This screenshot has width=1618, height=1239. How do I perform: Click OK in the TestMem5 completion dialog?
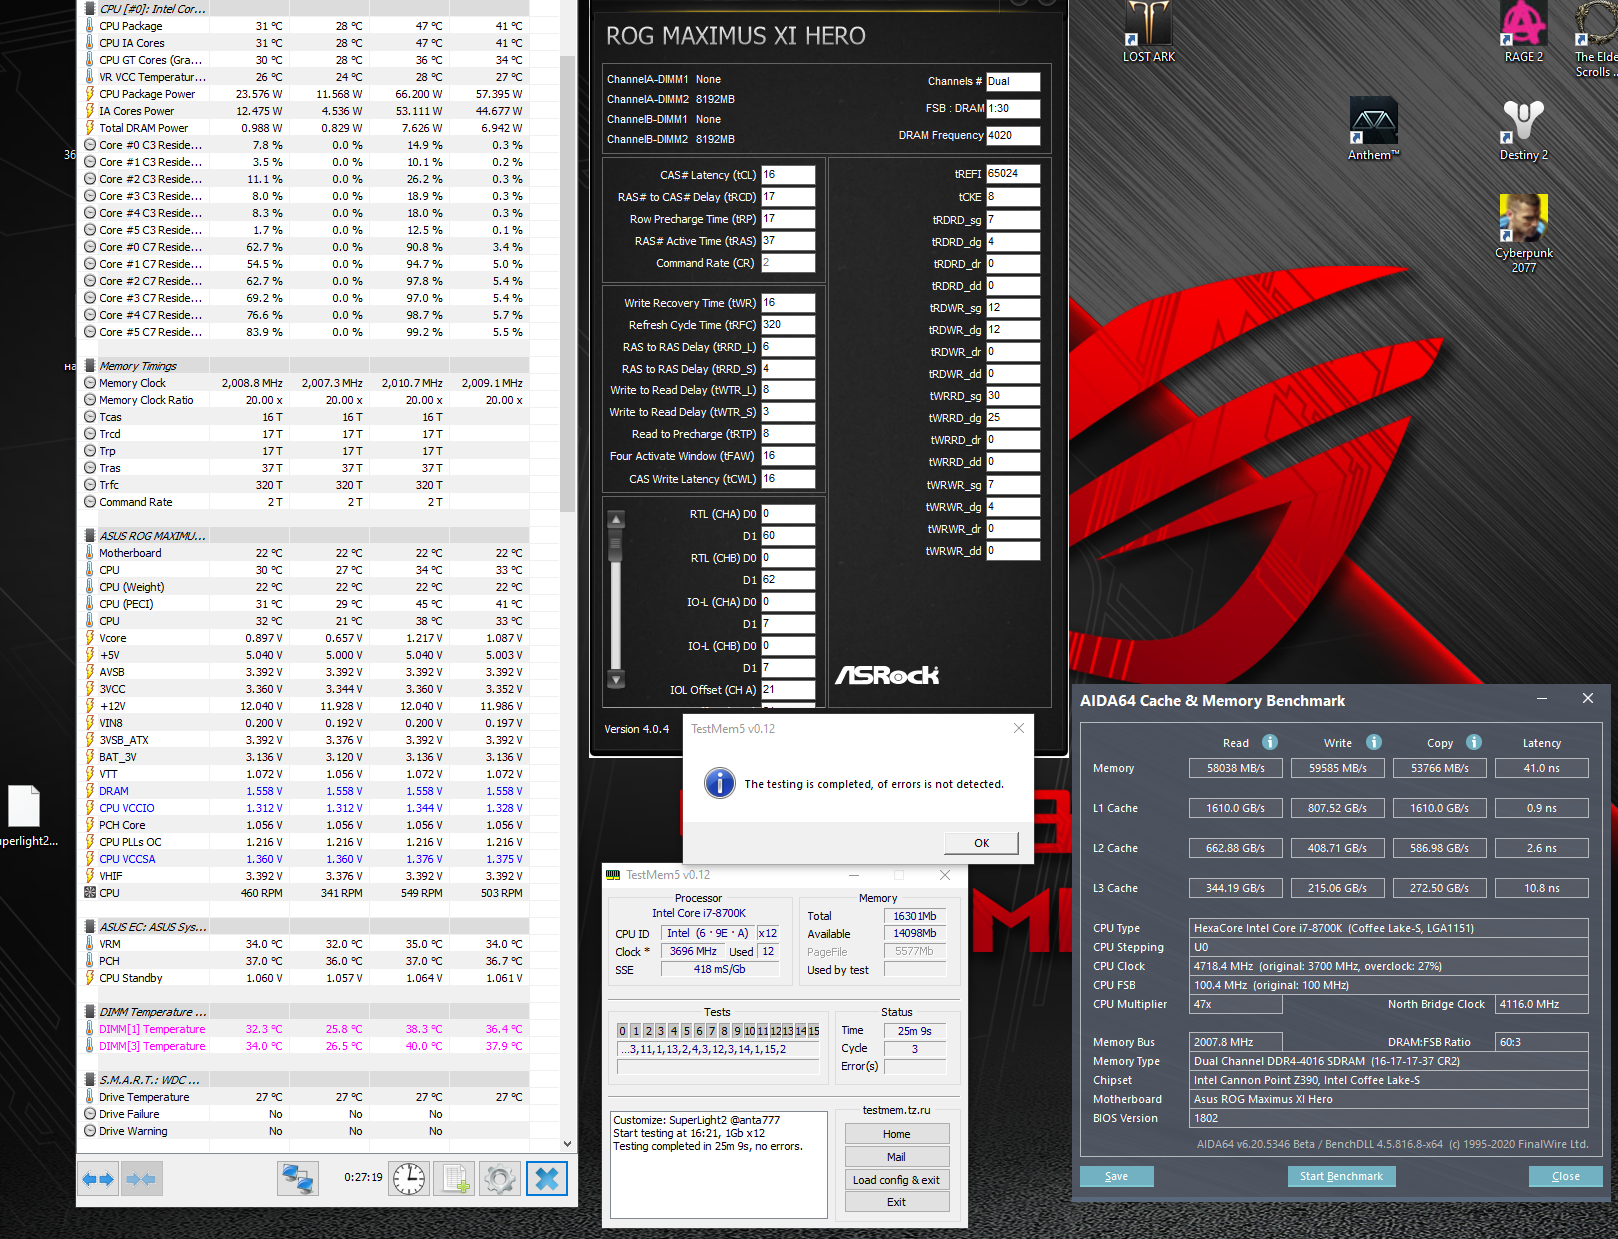[981, 843]
